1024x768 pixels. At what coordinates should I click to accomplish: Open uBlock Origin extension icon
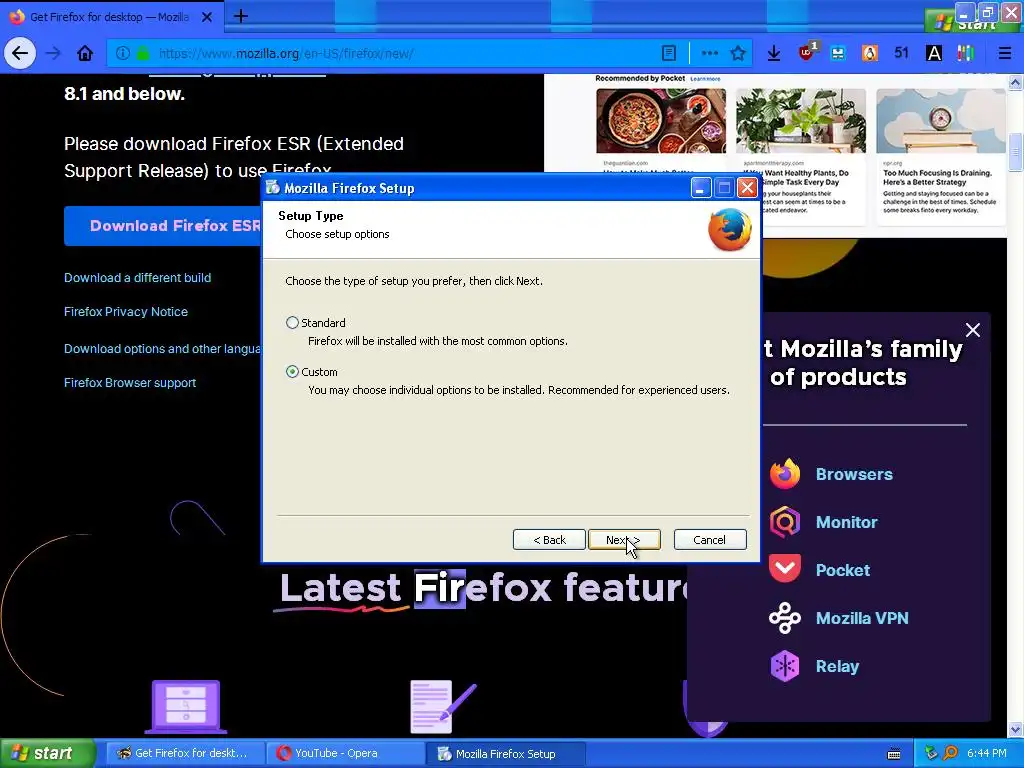pos(807,52)
